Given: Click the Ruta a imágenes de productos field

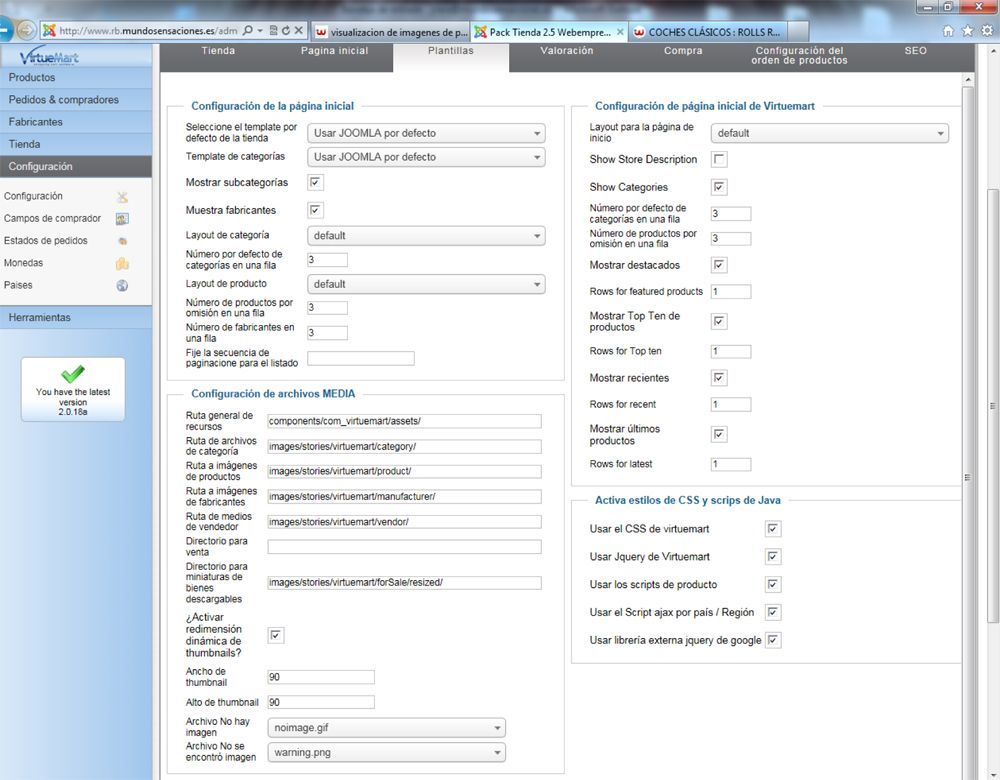Looking at the screenshot, I should pyautogui.click(x=404, y=472).
